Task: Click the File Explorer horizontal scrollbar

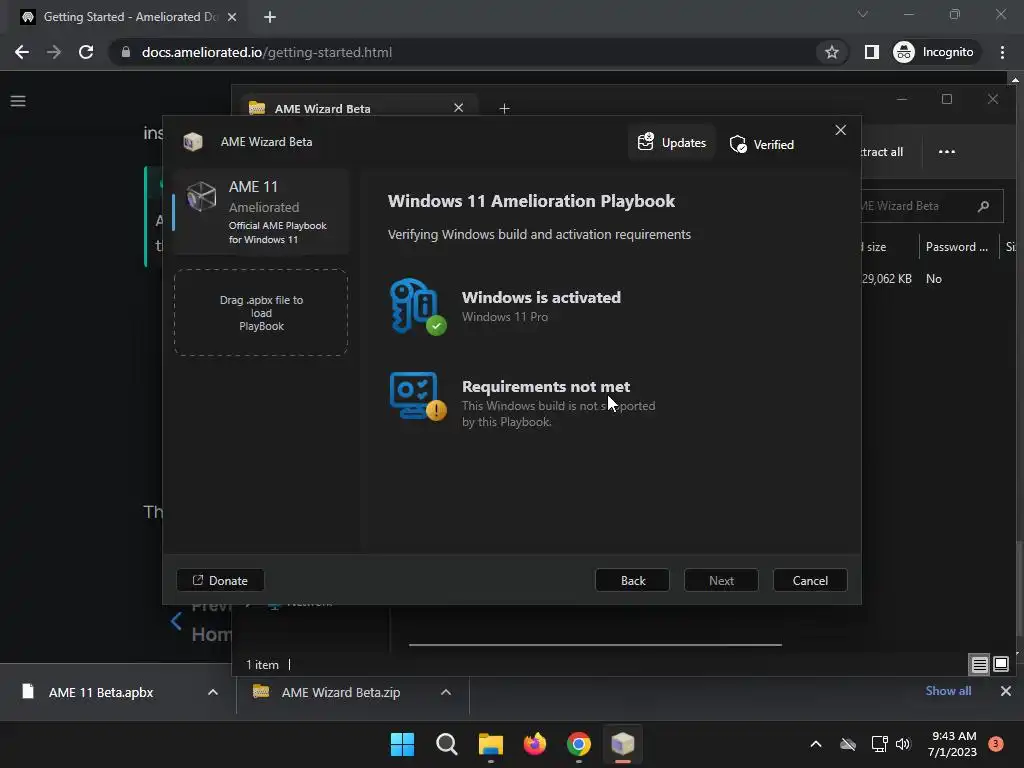Action: pyautogui.click(x=595, y=645)
